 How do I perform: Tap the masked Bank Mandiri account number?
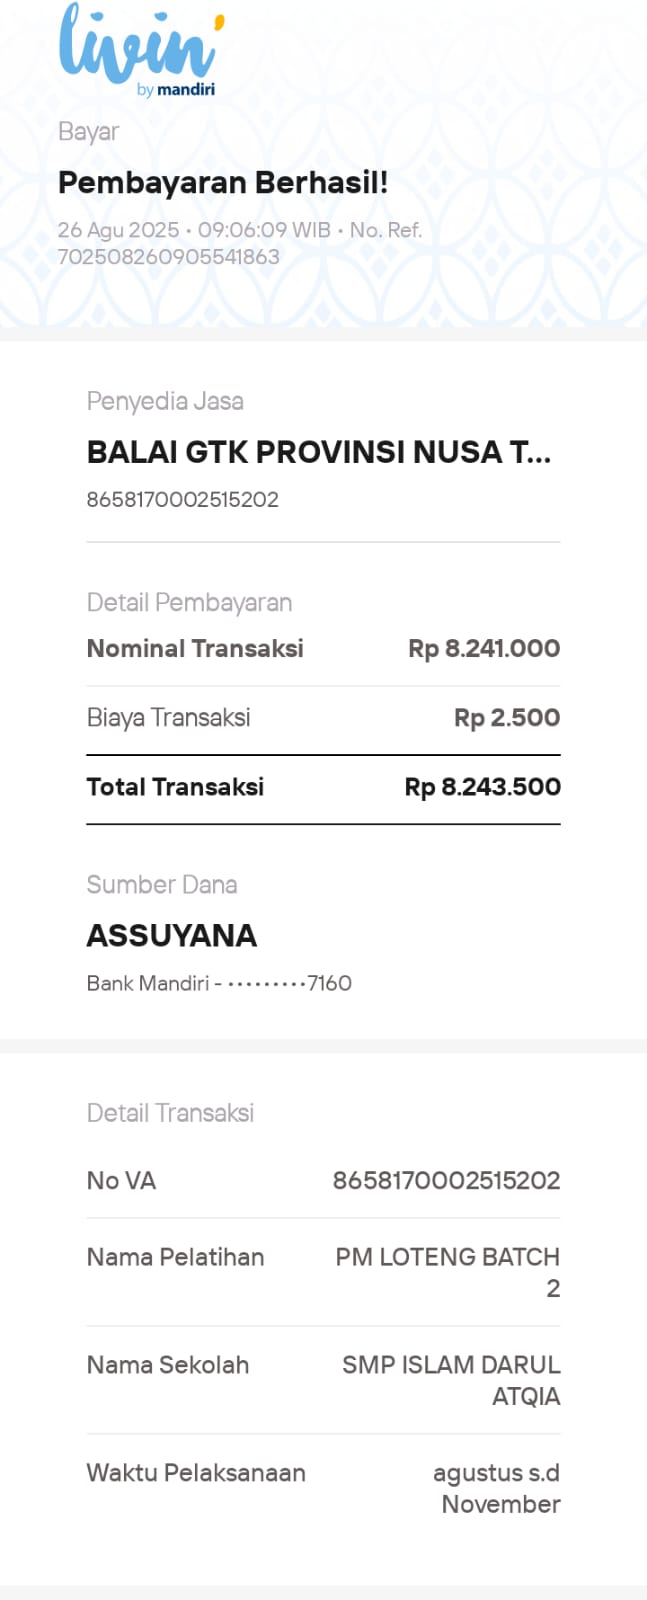pos(219,983)
